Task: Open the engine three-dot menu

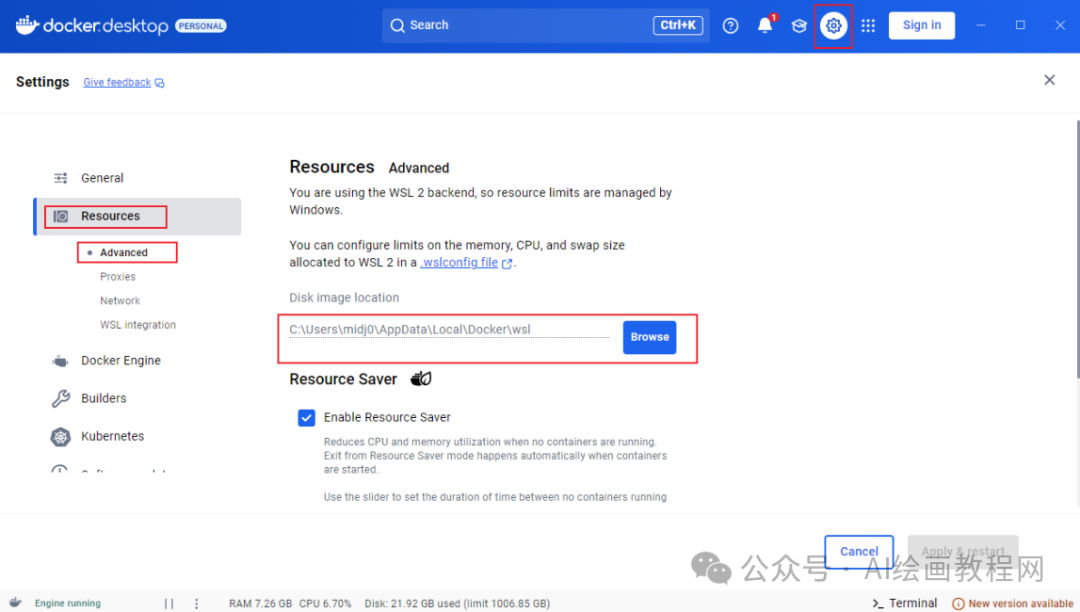Action: click(196, 603)
